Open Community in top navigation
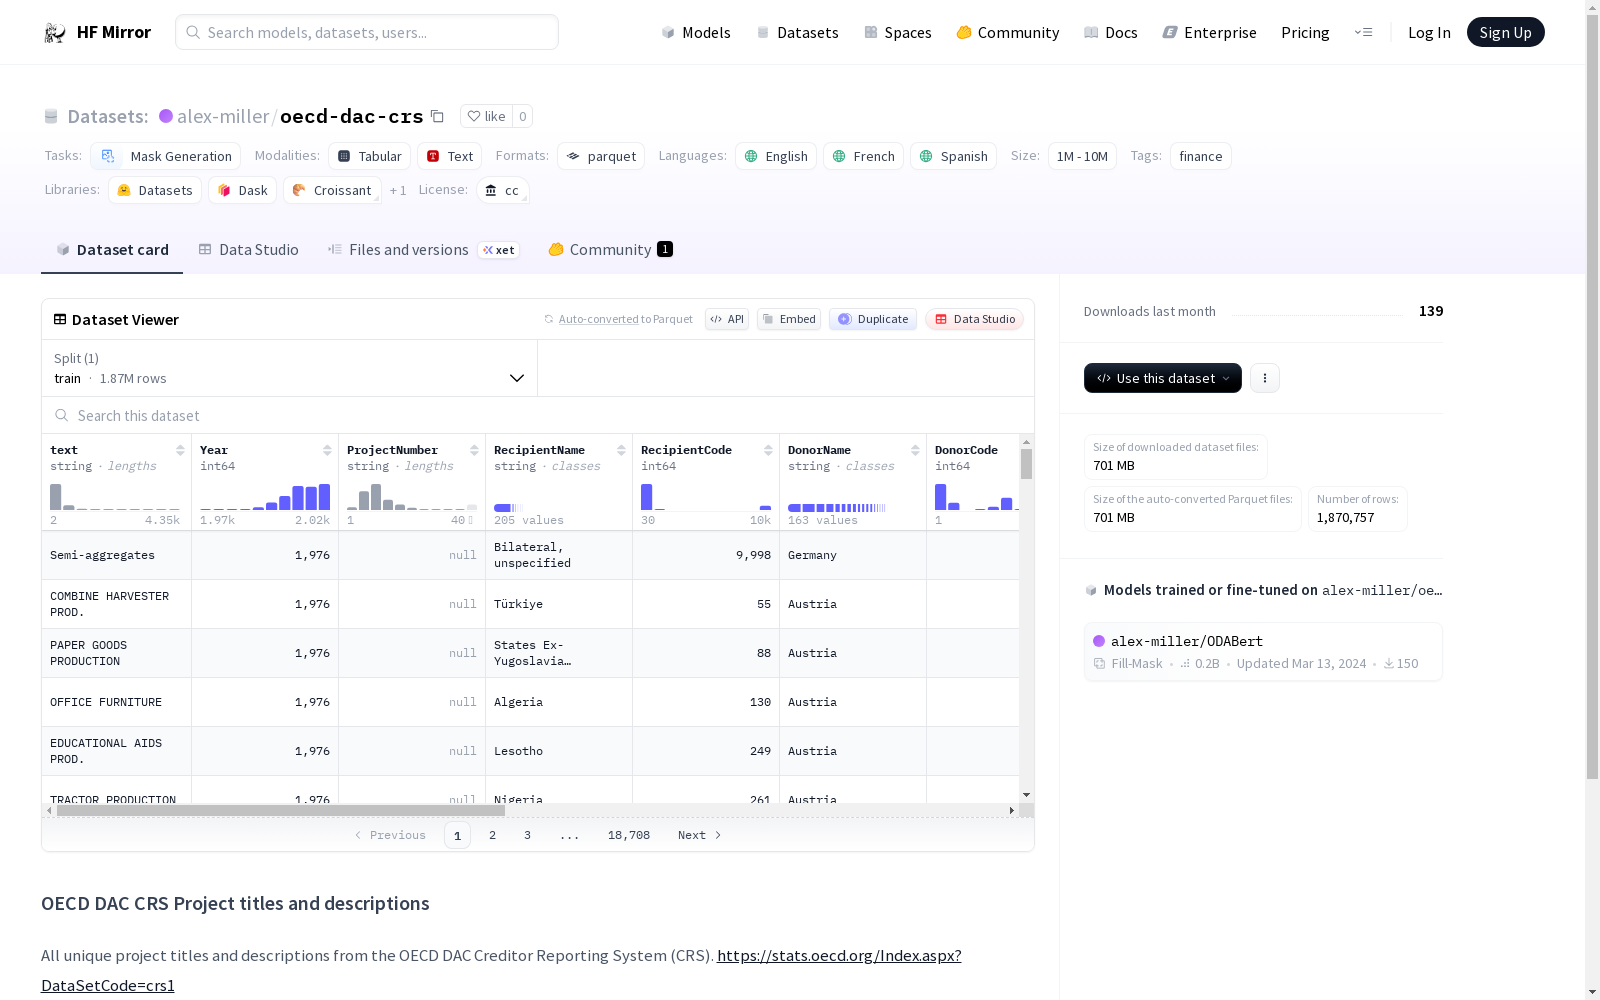 coord(1008,33)
